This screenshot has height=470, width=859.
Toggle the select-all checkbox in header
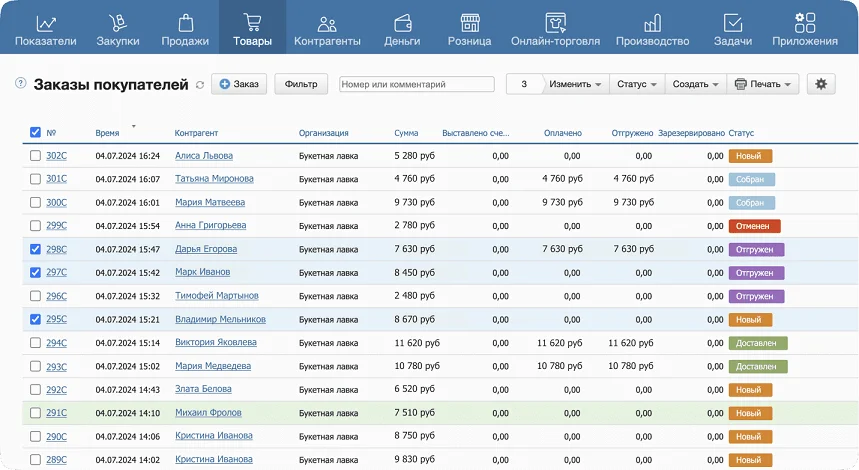tap(36, 132)
